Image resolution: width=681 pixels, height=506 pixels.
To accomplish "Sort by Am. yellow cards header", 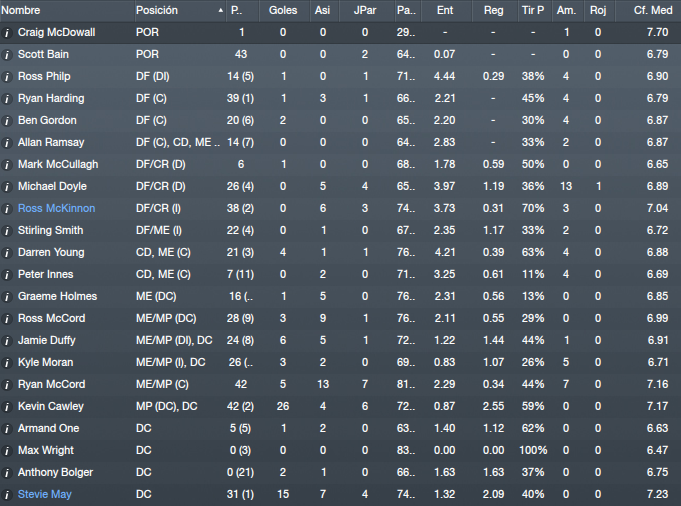I will [x=566, y=10].
